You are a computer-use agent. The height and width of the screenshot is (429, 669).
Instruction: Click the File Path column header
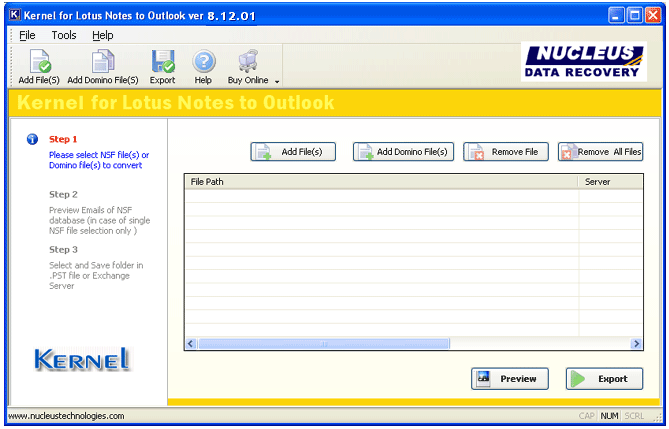click(380, 182)
